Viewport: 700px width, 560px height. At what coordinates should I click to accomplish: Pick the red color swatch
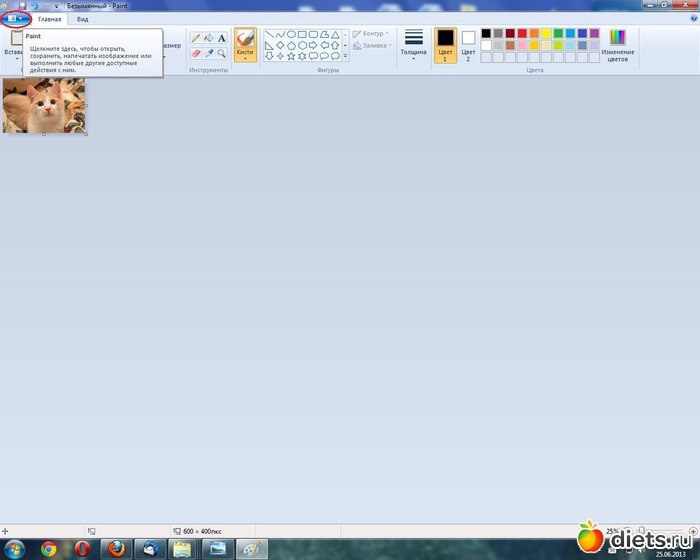click(x=522, y=33)
